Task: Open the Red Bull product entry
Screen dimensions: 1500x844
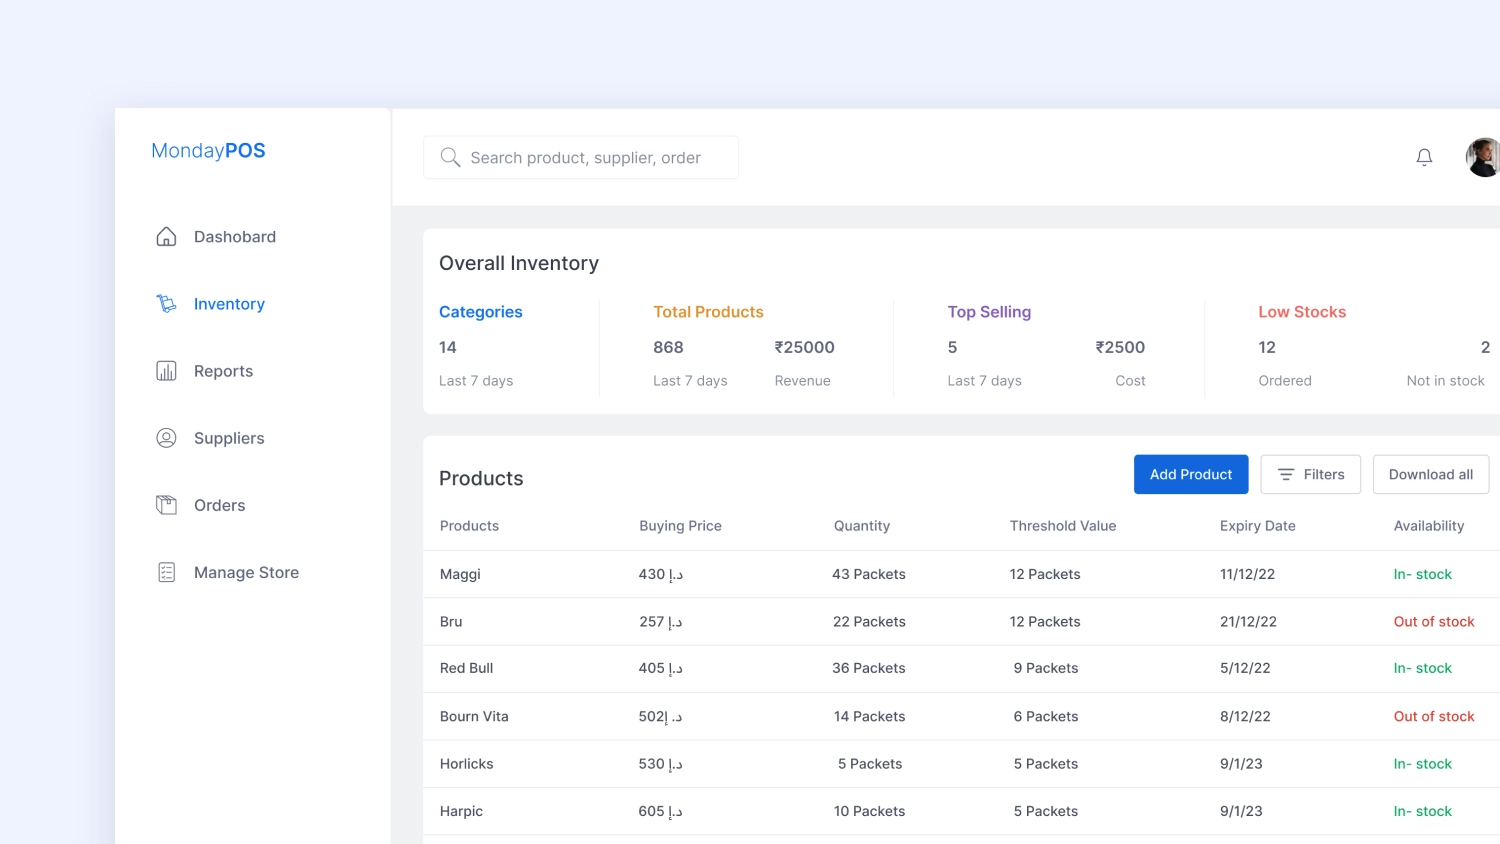Action: point(466,668)
